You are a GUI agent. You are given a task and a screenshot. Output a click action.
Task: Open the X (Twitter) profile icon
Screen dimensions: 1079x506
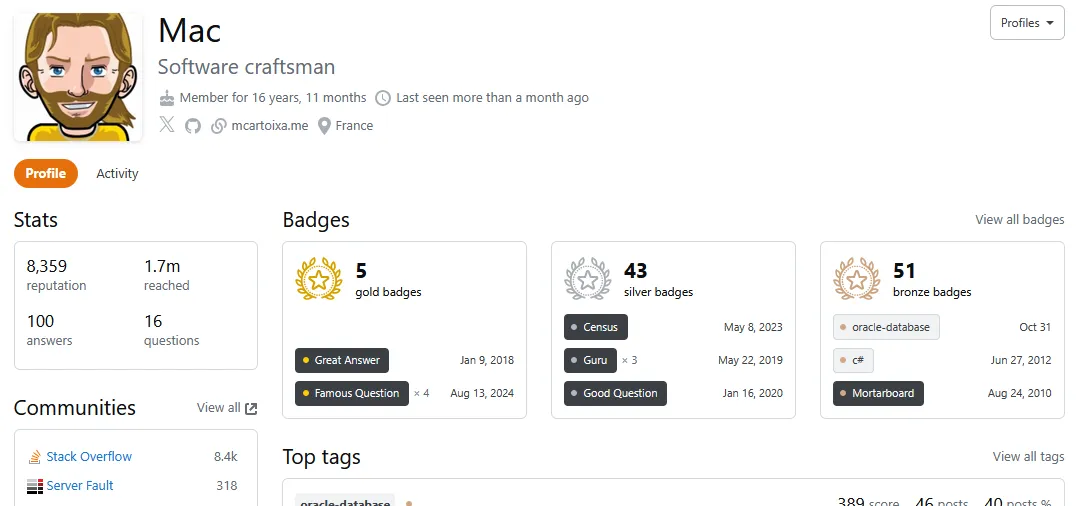167,125
